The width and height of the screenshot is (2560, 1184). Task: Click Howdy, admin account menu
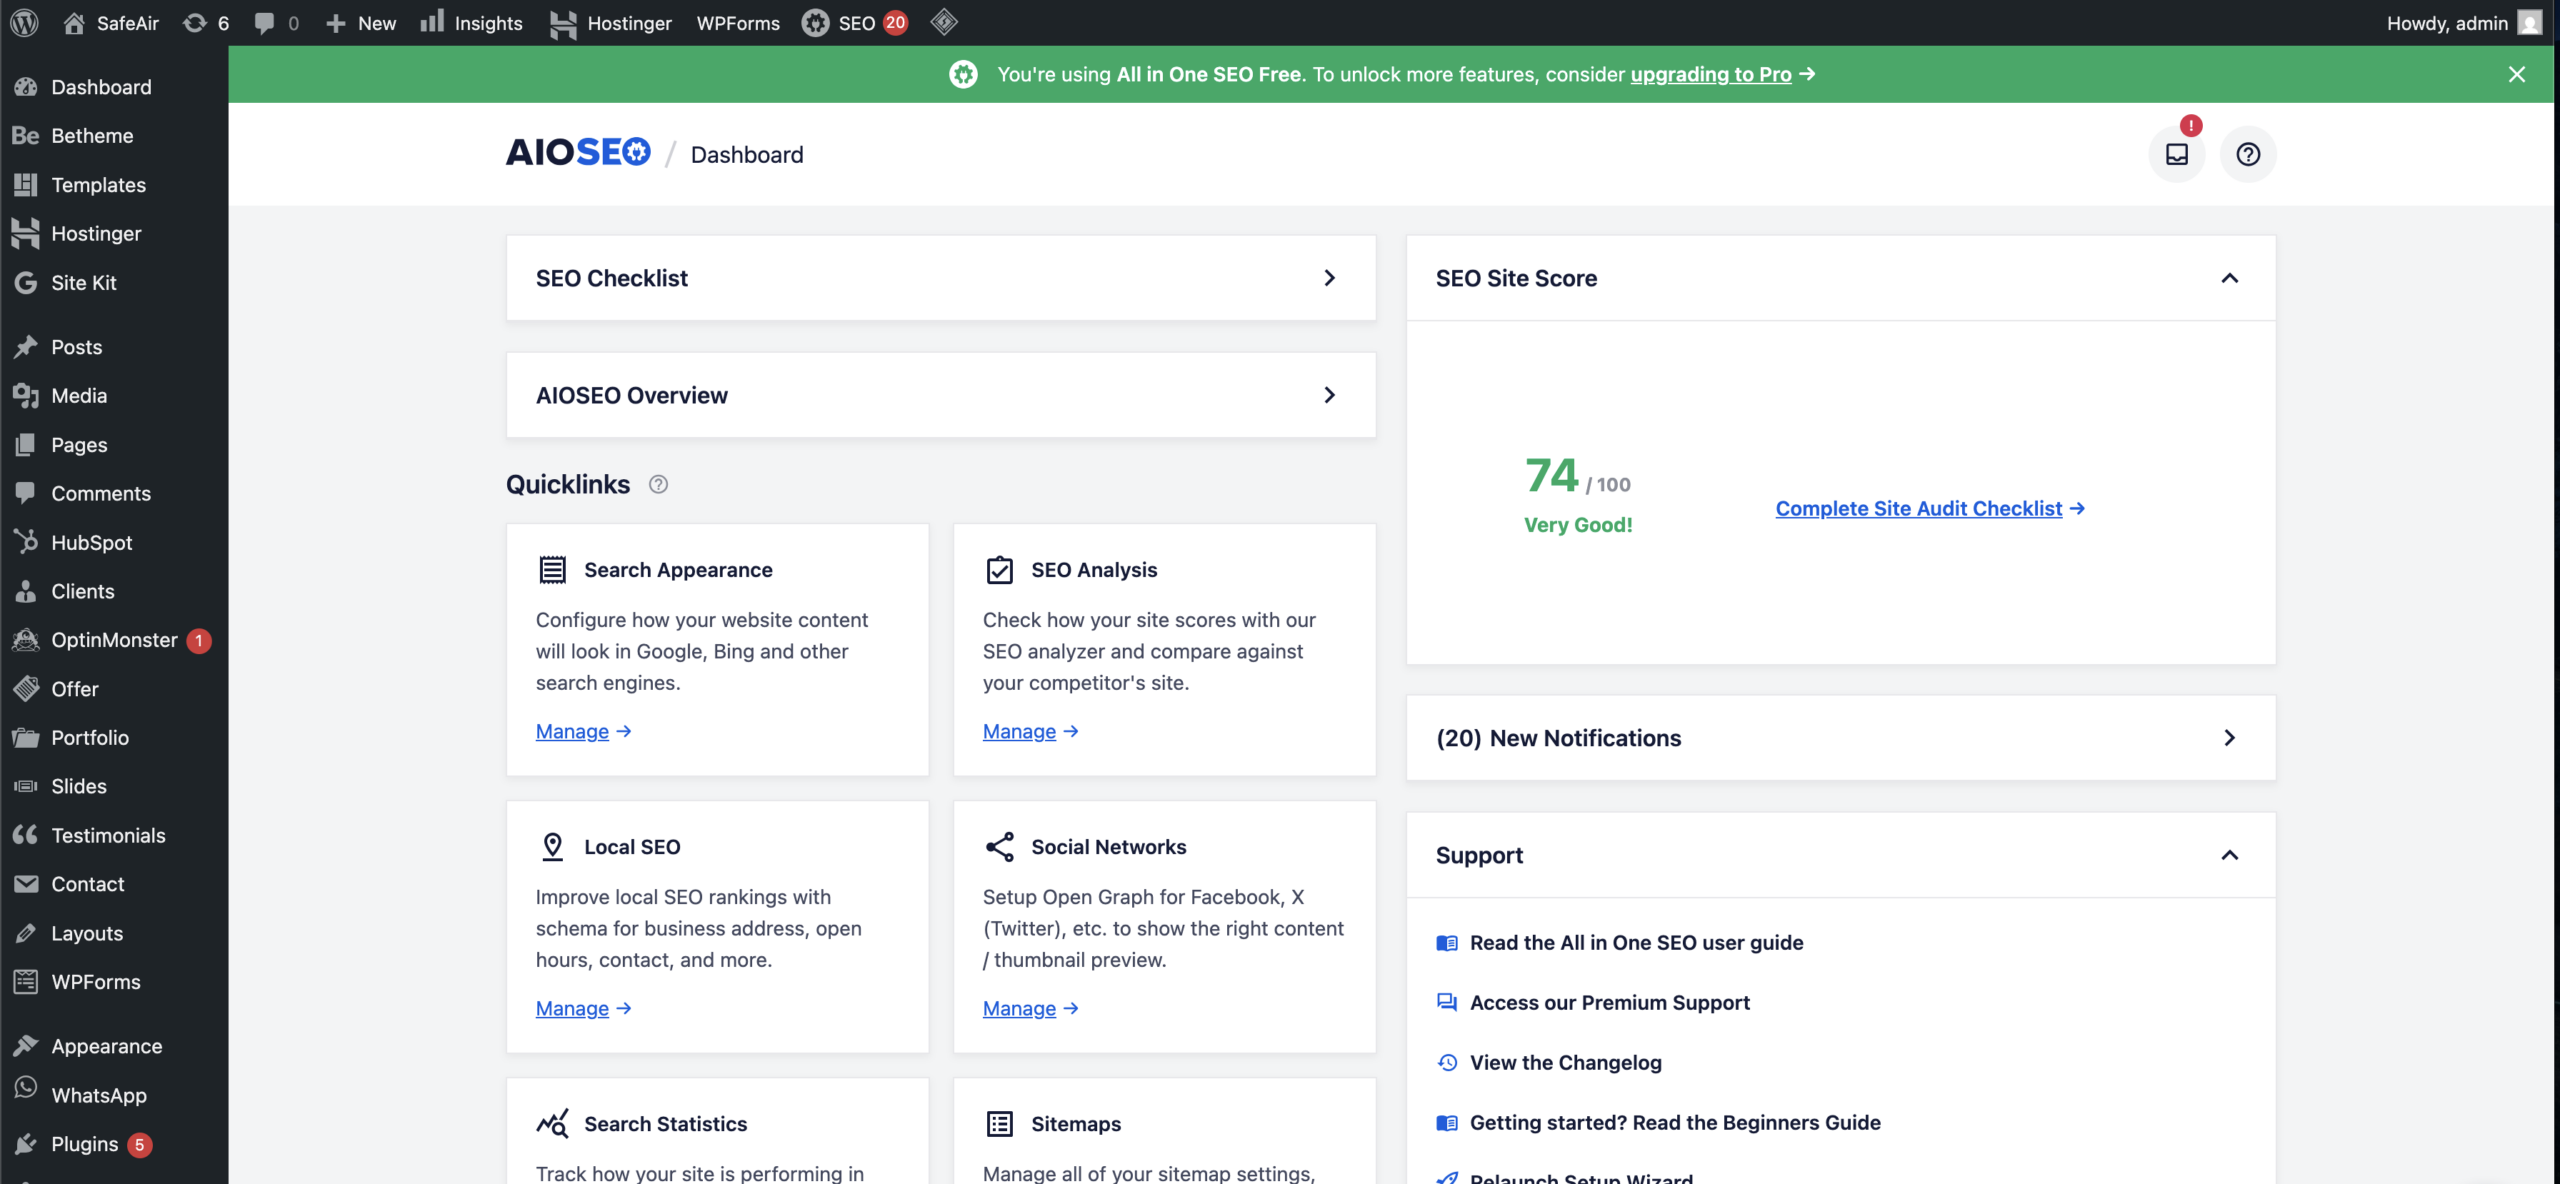tap(2464, 22)
